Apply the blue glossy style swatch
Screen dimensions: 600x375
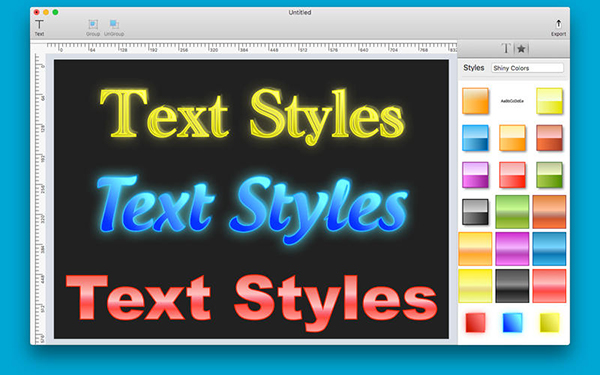pyautogui.click(x=475, y=138)
